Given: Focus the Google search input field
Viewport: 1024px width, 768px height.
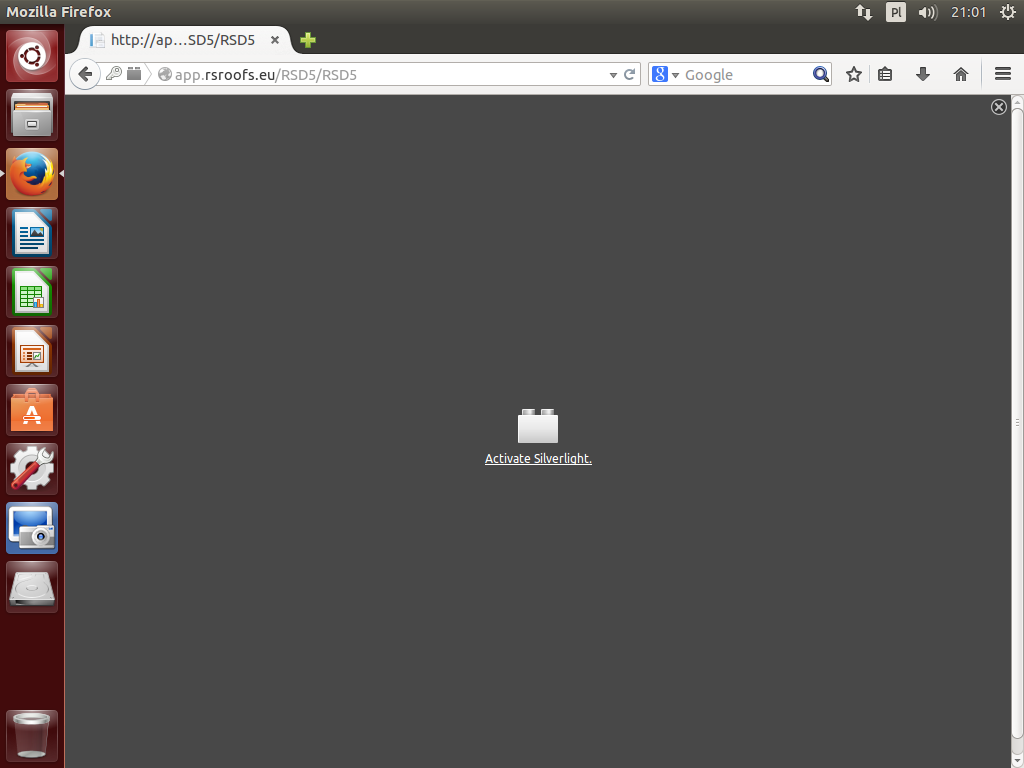Looking at the screenshot, I should point(745,75).
